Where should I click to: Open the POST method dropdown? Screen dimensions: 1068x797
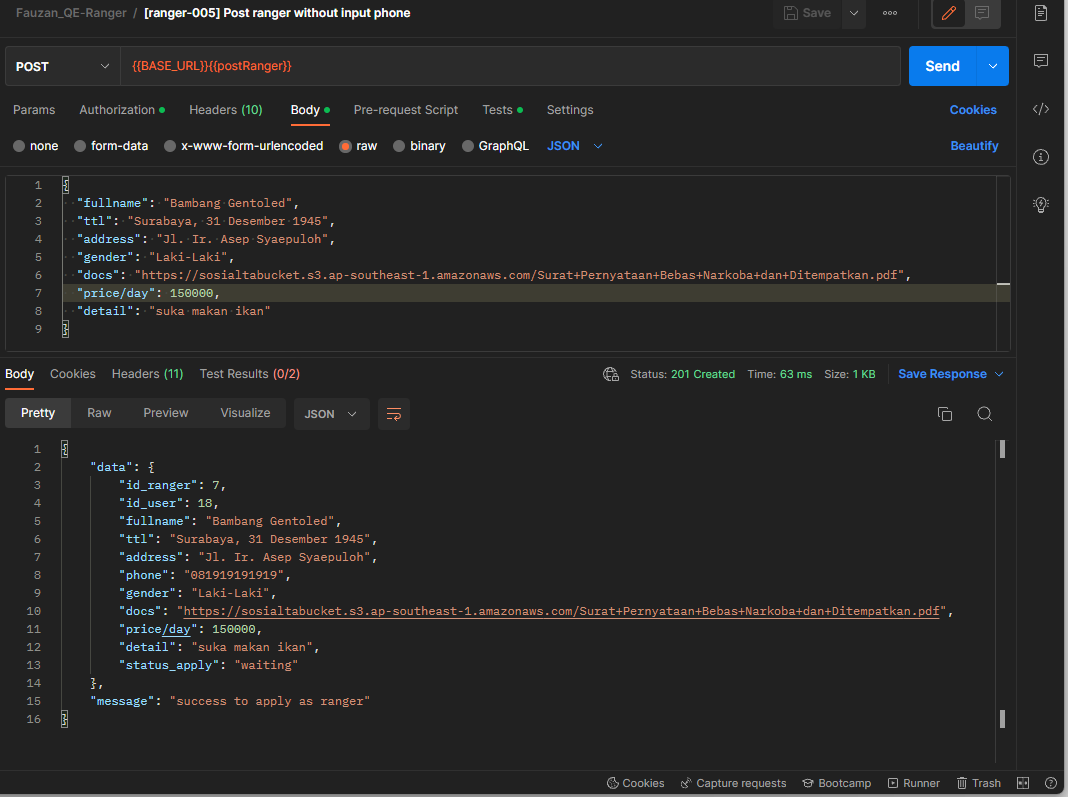pos(60,65)
